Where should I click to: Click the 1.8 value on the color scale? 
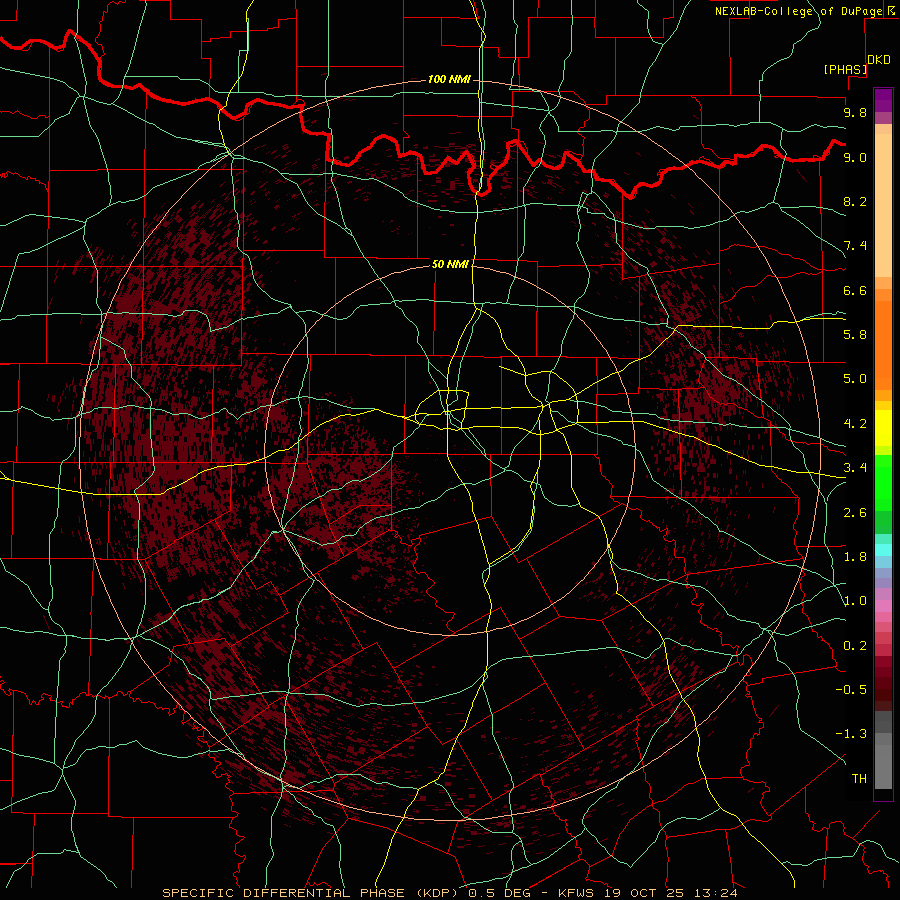pos(855,557)
